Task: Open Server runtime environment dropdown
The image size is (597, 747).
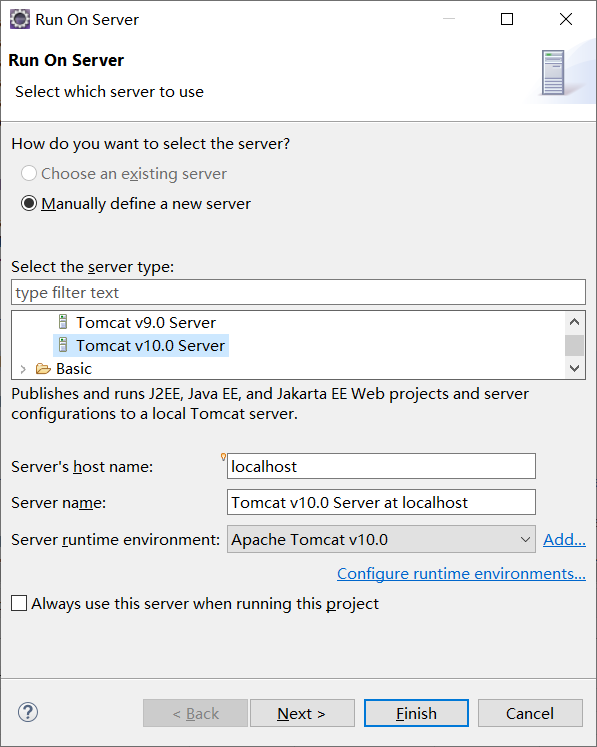Action: point(381,539)
